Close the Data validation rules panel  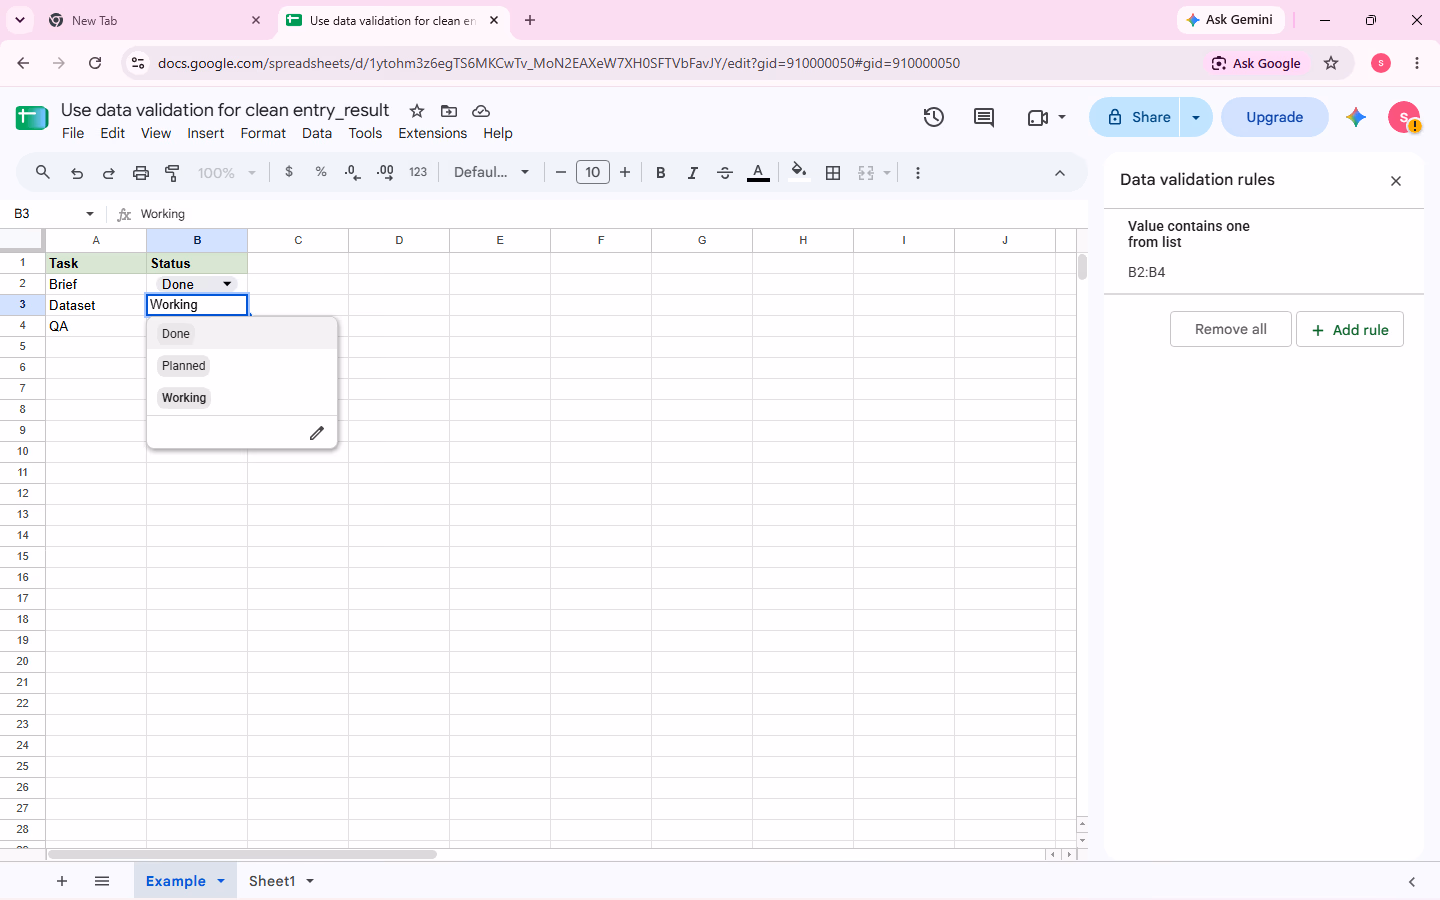click(x=1396, y=181)
